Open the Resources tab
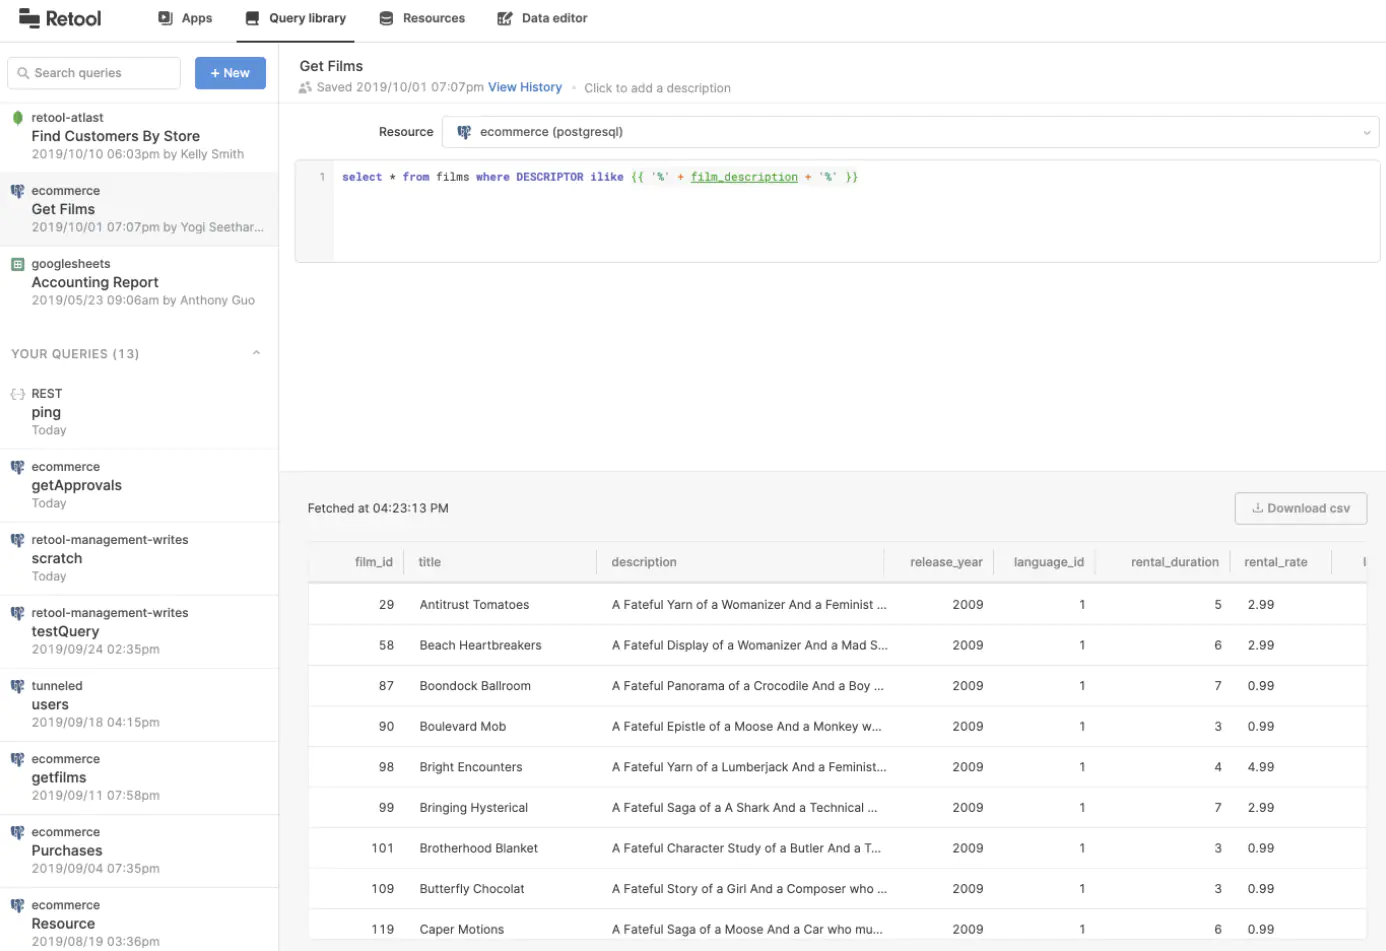 tap(422, 18)
